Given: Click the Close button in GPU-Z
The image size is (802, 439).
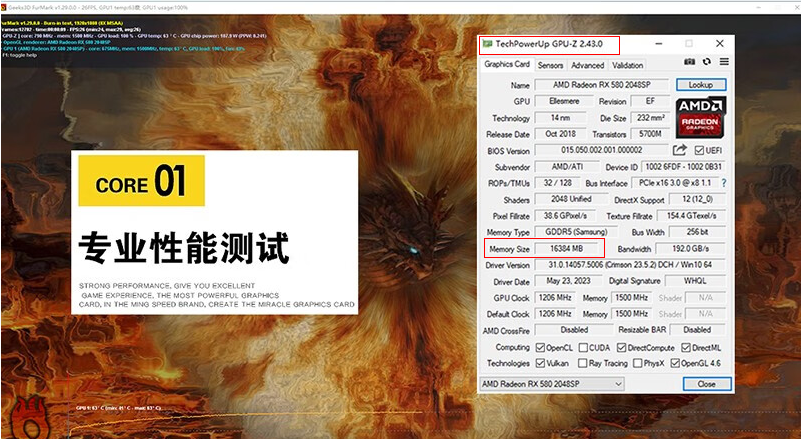Looking at the screenshot, I should pyautogui.click(x=706, y=384).
